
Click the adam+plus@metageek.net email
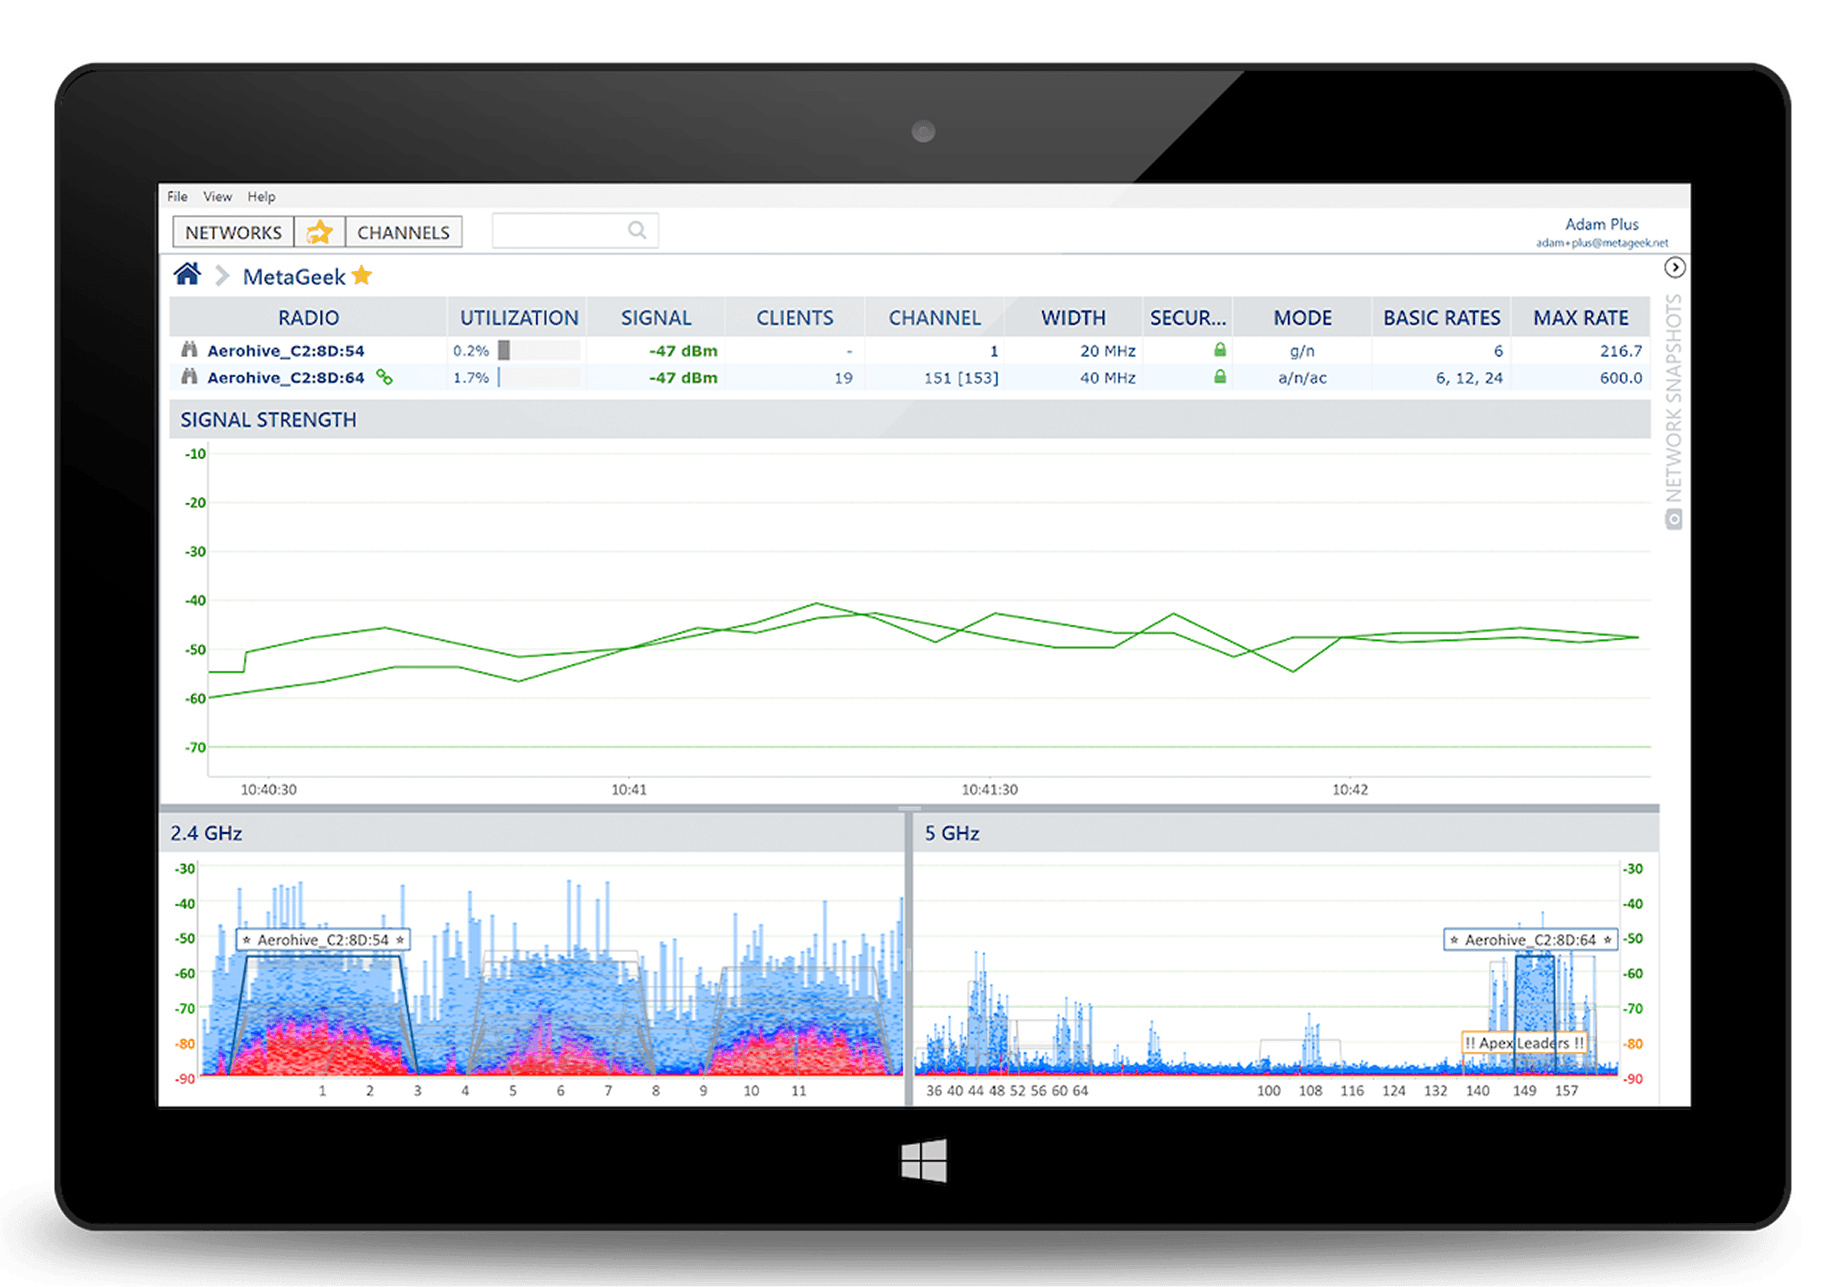tap(1602, 243)
